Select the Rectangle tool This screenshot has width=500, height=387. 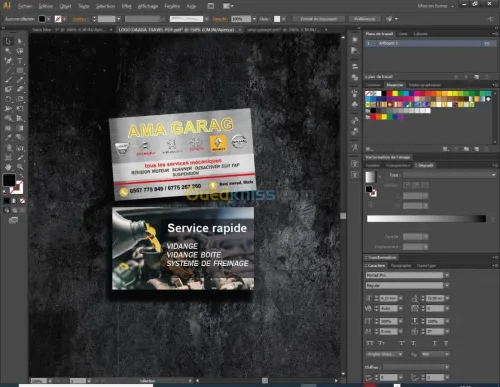coord(20,70)
